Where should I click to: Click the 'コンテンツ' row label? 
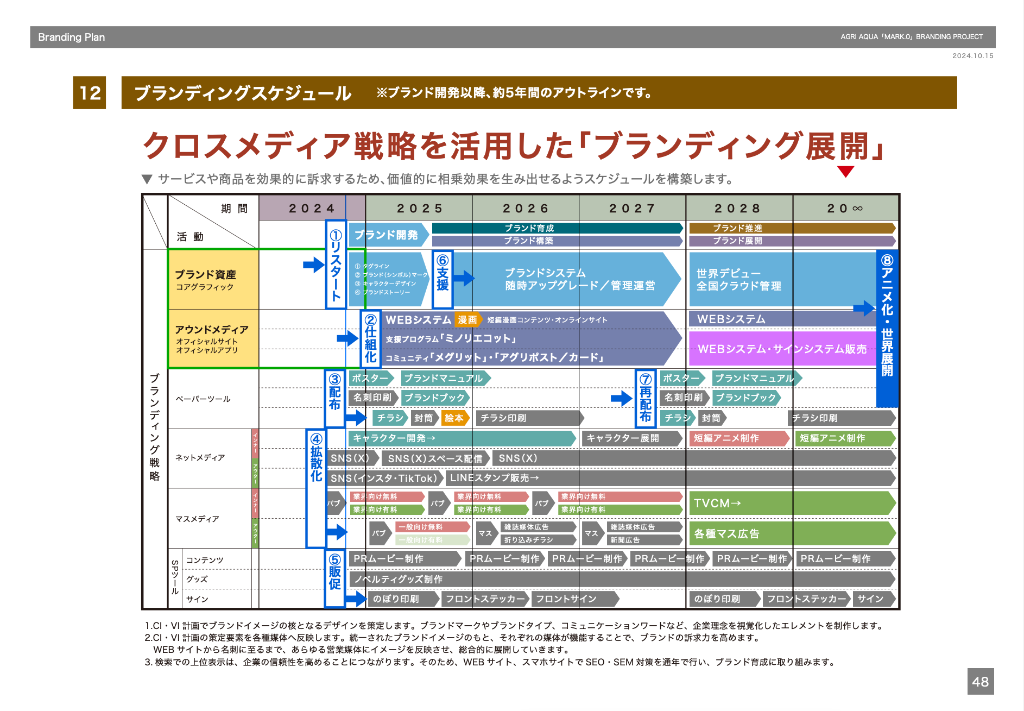point(204,560)
